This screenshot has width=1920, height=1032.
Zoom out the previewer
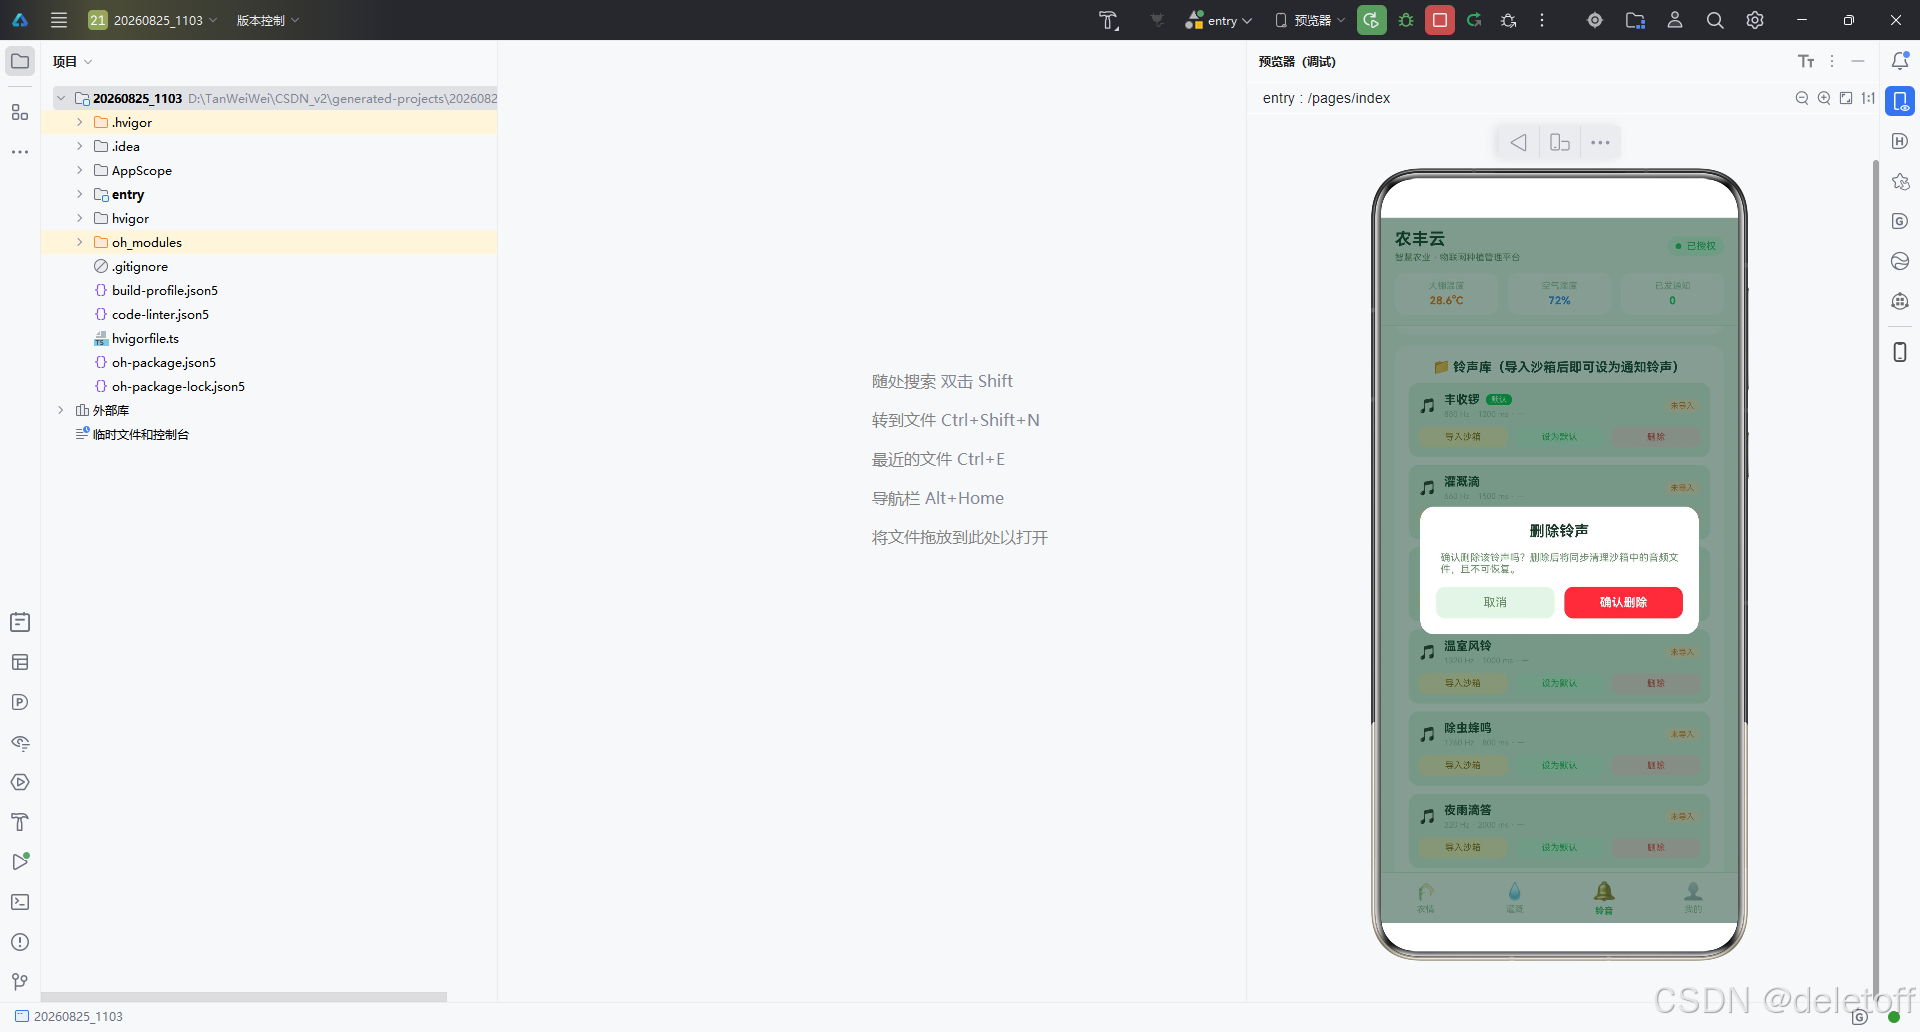coord(1802,98)
